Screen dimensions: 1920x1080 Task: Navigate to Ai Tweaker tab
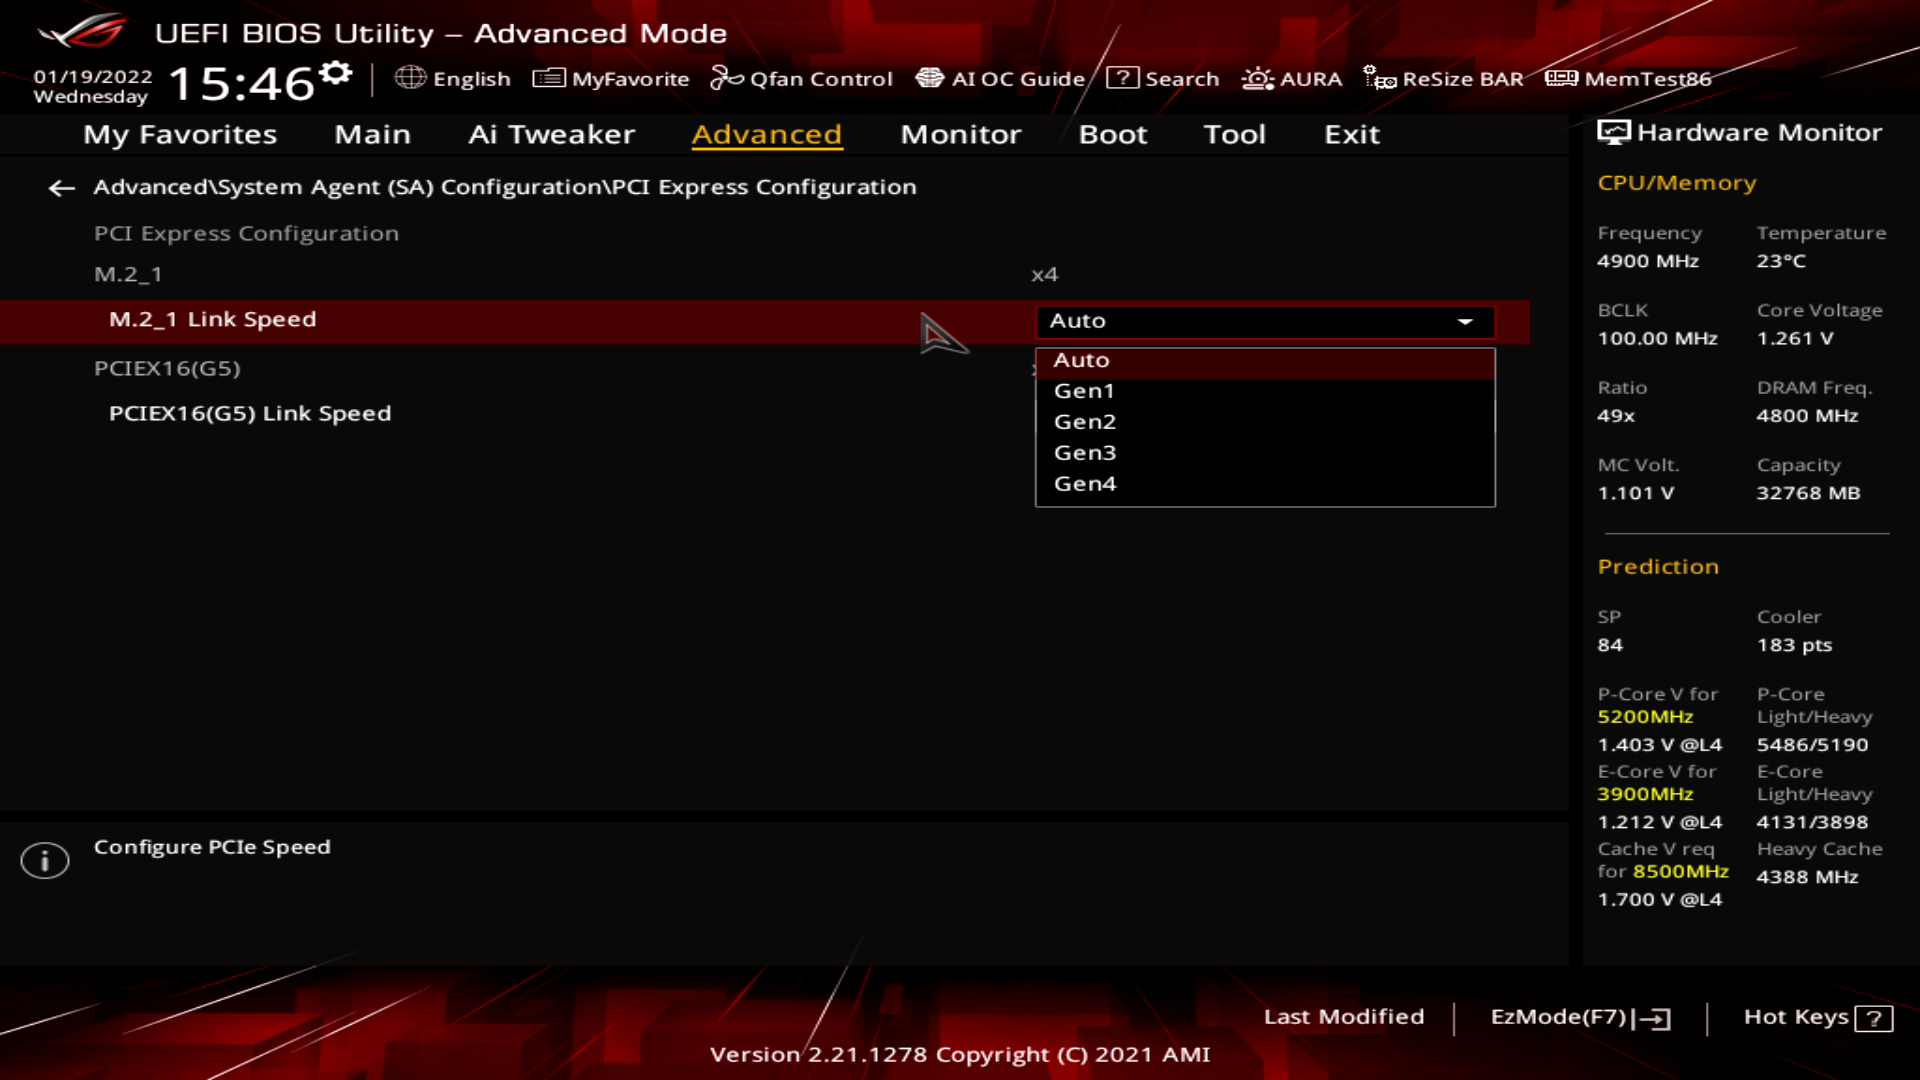tap(550, 133)
